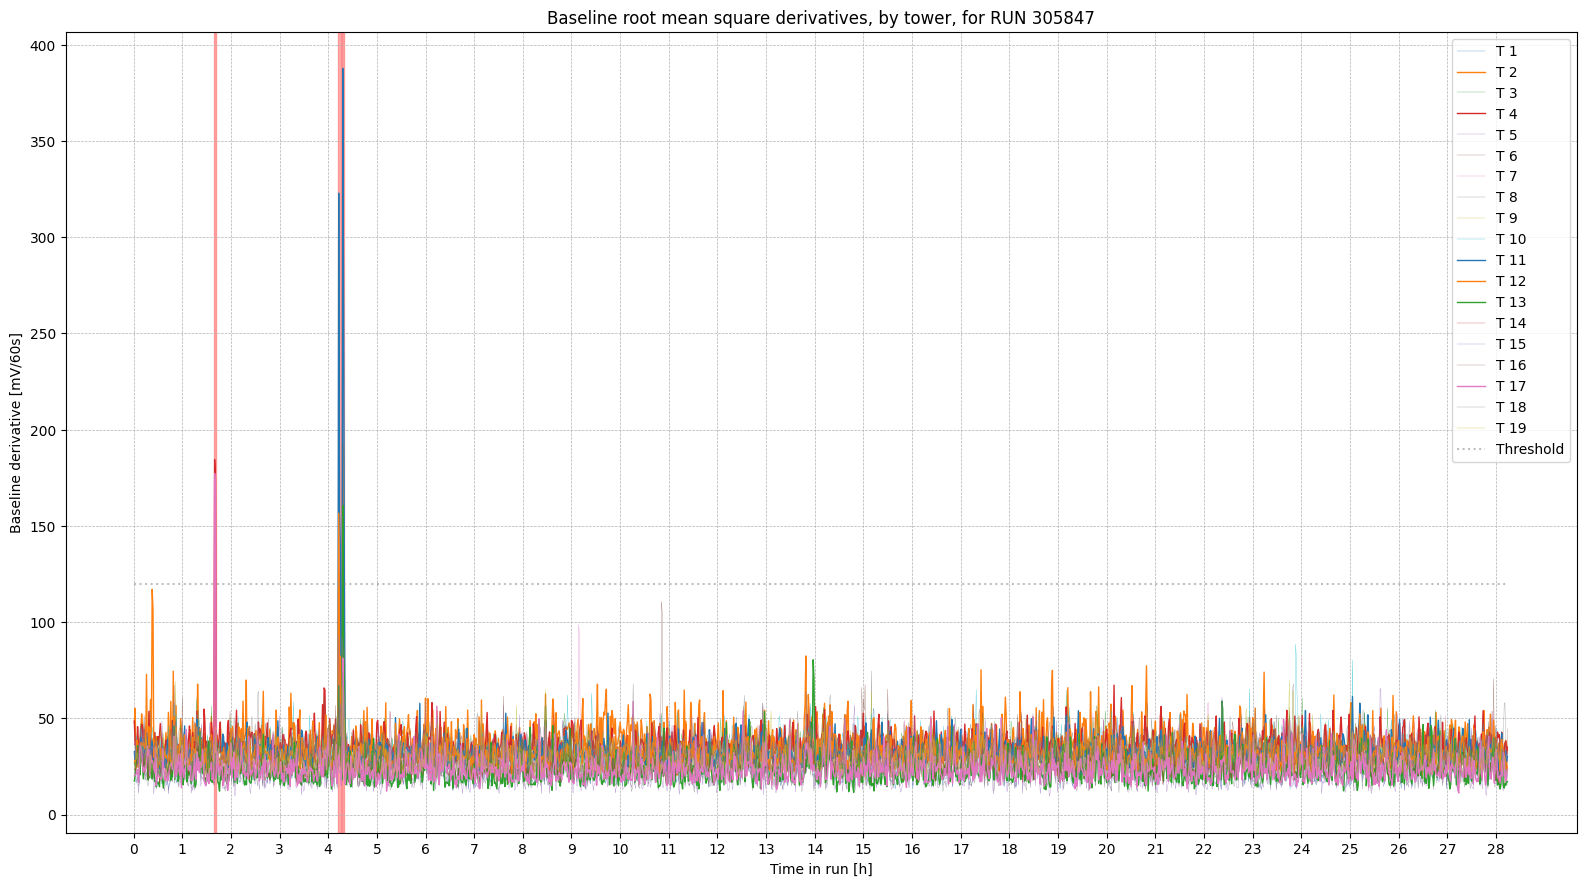Select the T 2 legend label
This screenshot has height=886, width=1586.
pos(1506,72)
